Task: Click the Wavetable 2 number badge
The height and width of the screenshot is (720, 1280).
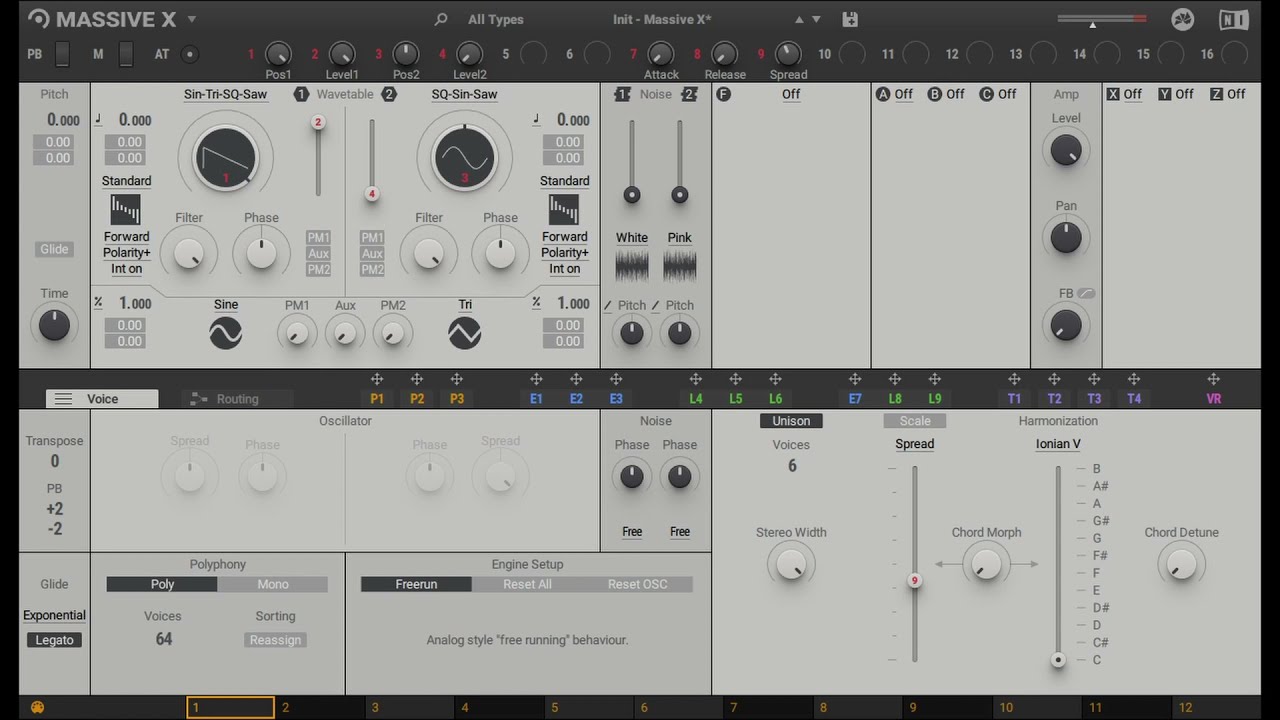Action: click(x=389, y=94)
